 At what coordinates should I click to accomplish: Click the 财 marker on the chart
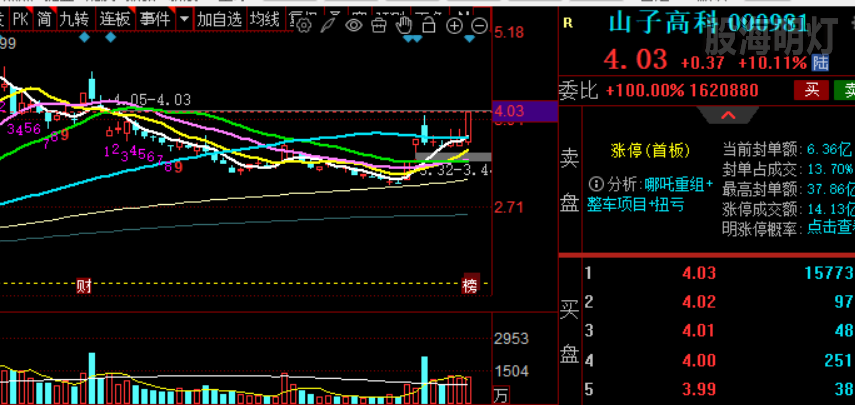pyautogui.click(x=84, y=286)
